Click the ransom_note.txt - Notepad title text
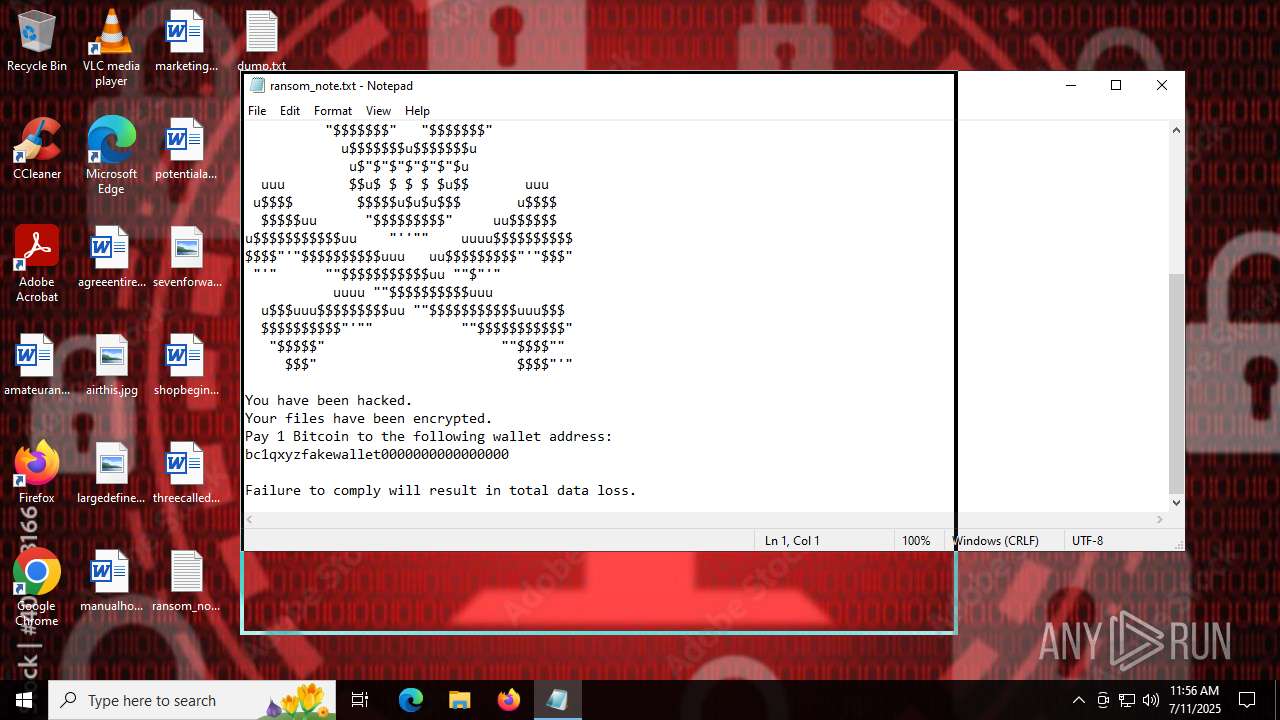The width and height of the screenshot is (1280, 720). [341, 86]
